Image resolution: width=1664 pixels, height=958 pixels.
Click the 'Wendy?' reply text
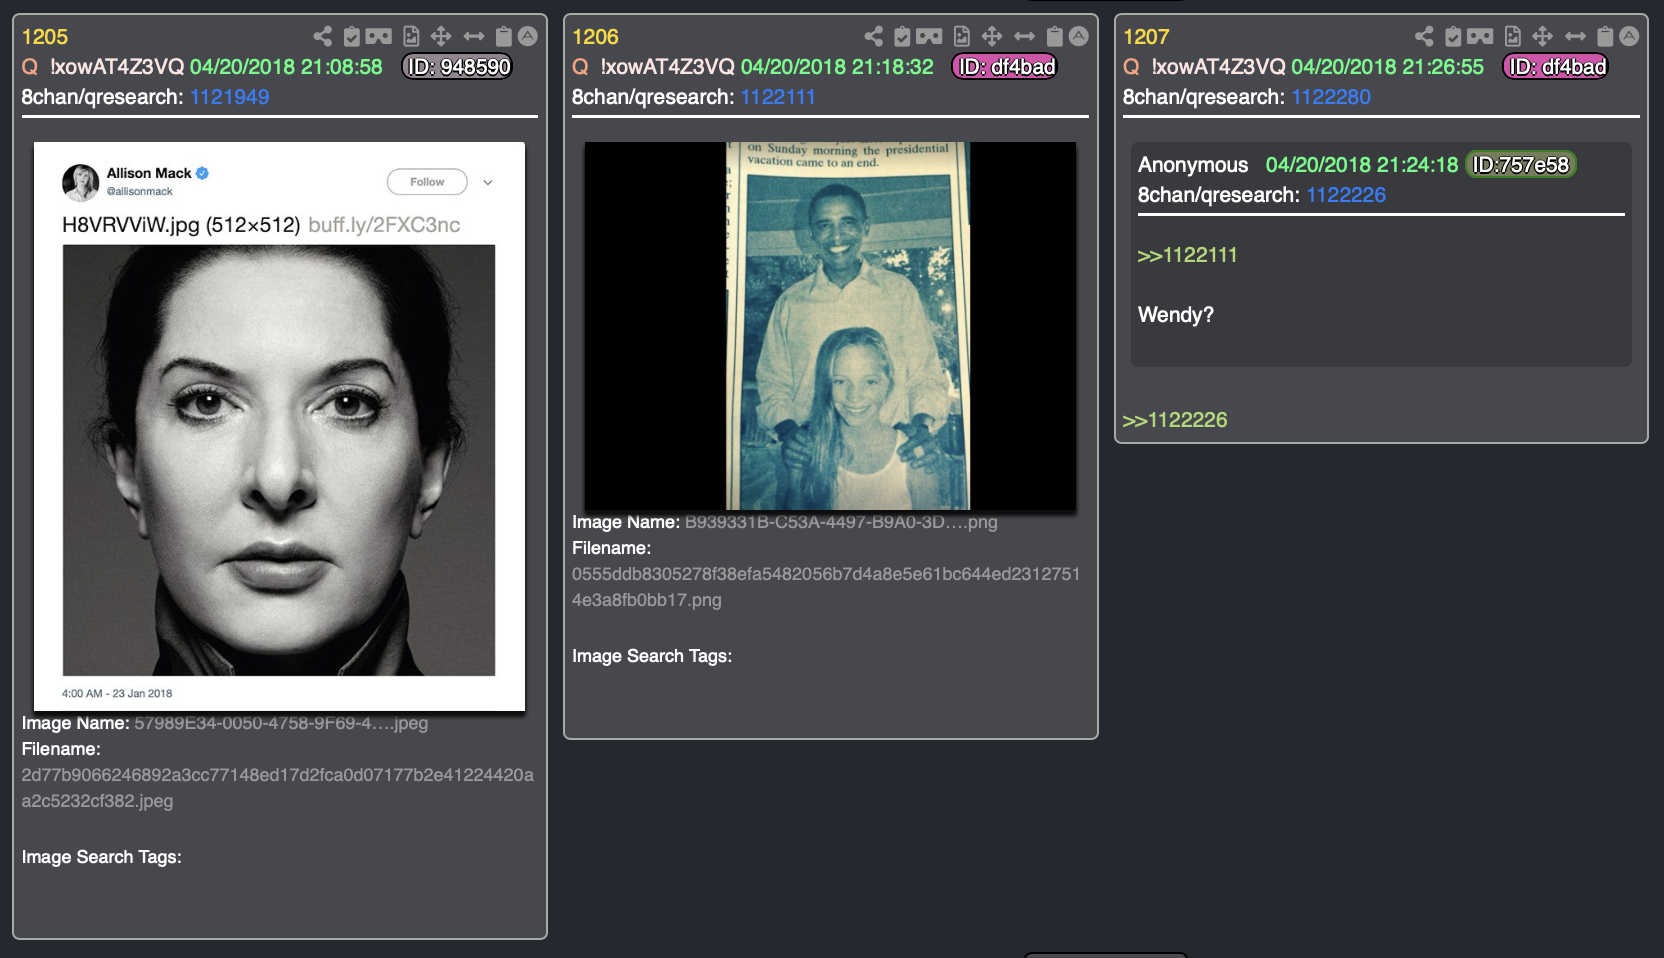pos(1176,315)
